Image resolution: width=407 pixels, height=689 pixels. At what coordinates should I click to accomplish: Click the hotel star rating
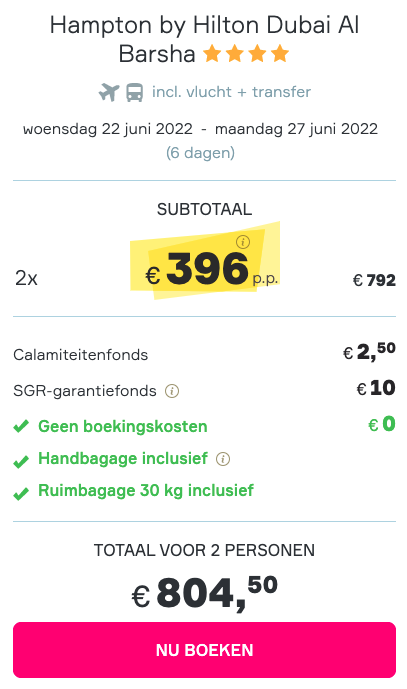[x=246, y=54]
